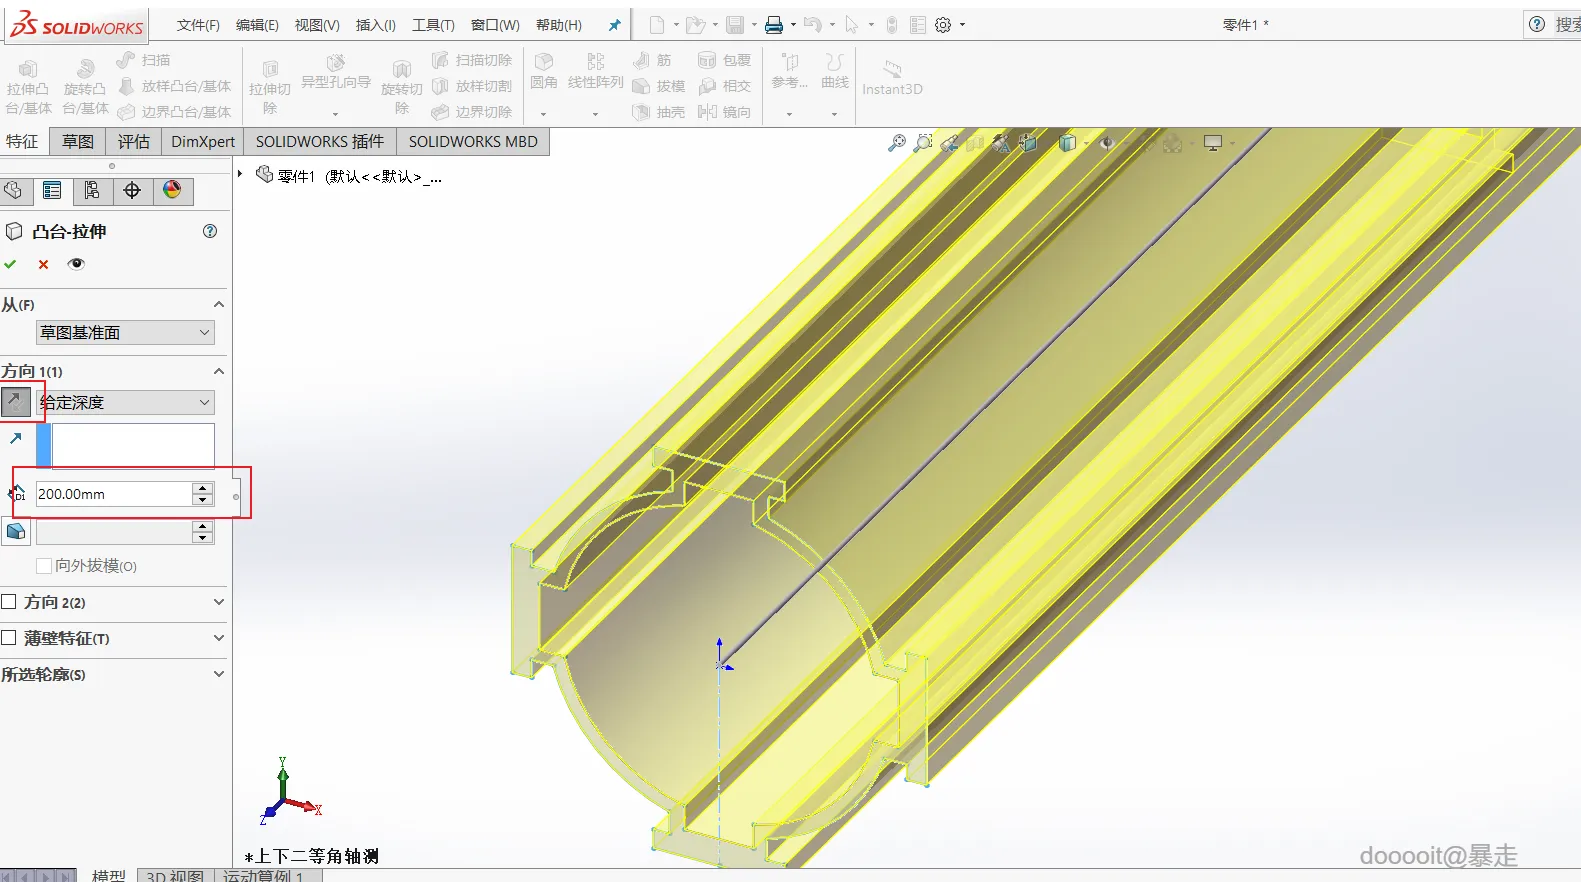
Task: Click the reverse direction button
Action: 15,402
